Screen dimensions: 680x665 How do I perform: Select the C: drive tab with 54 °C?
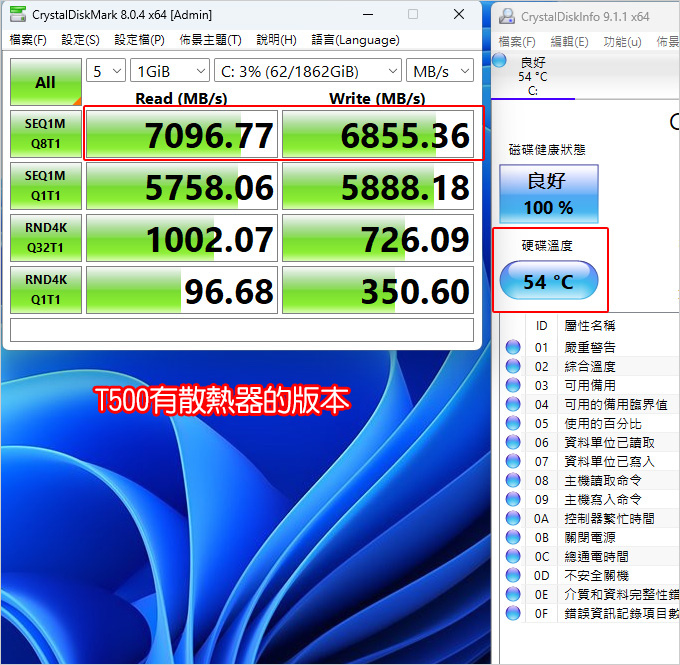pos(533,77)
